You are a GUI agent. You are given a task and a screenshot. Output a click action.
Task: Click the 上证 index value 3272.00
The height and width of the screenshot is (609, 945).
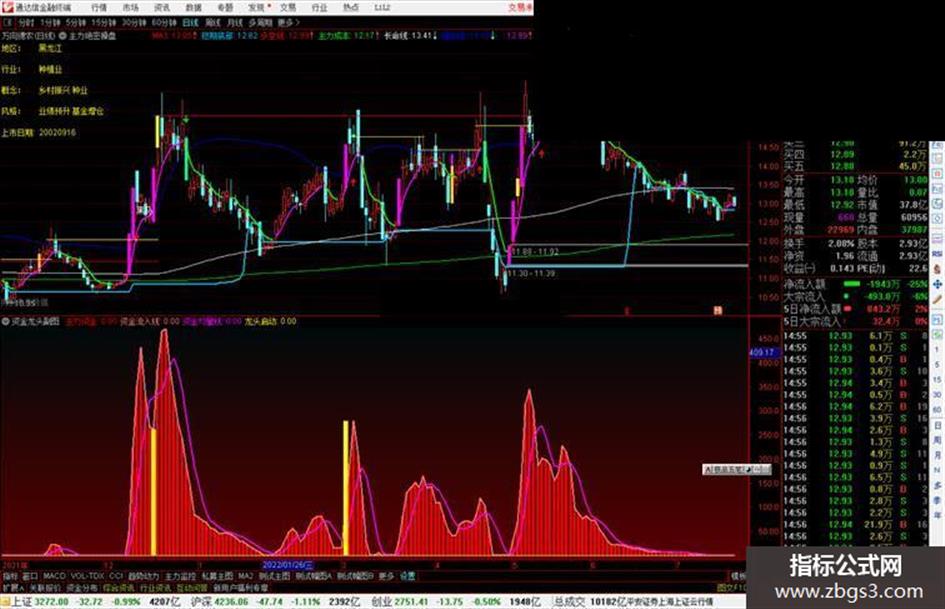[51, 602]
